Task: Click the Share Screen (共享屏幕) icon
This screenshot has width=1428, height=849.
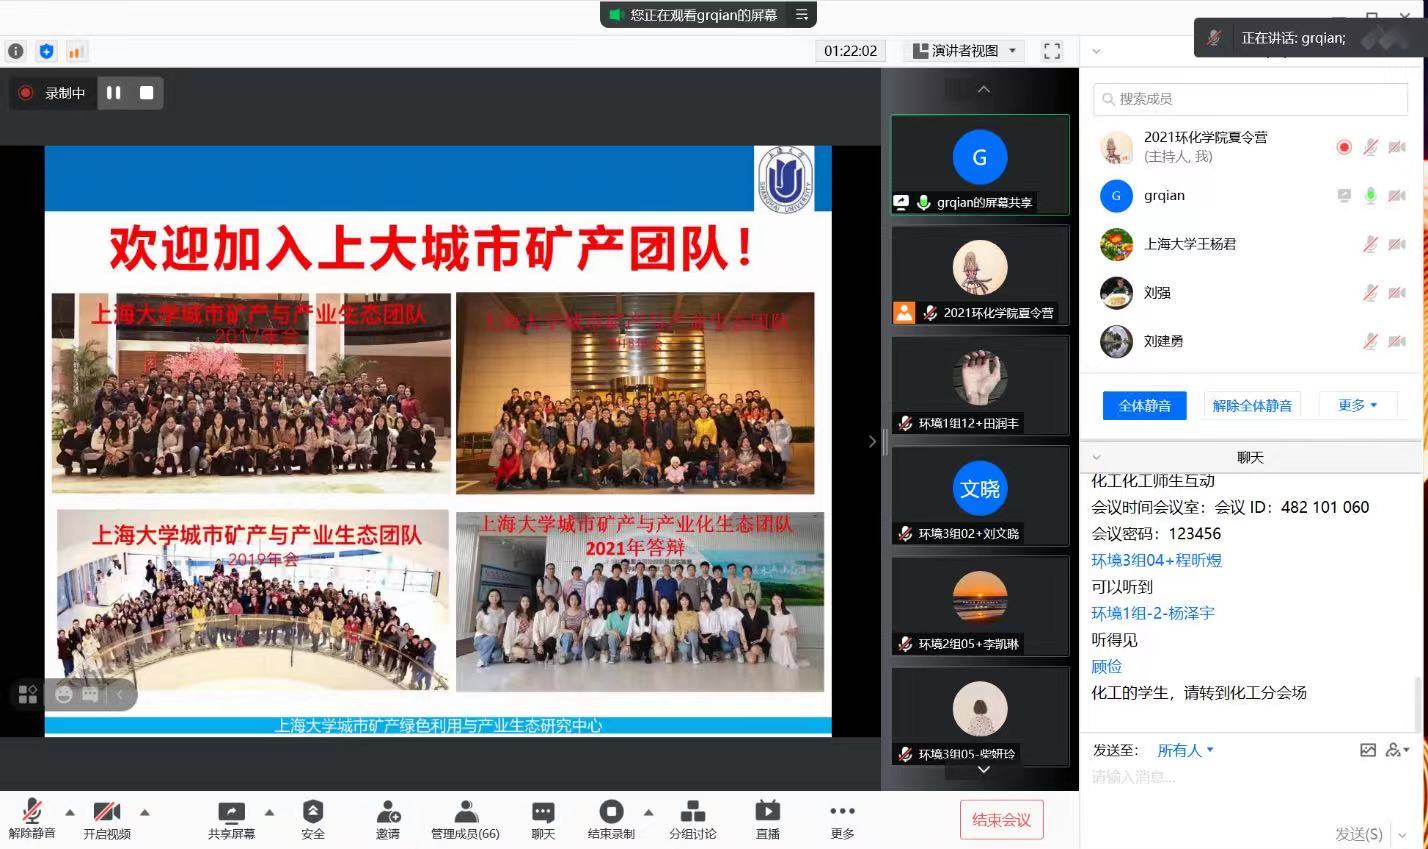Action: (x=231, y=811)
